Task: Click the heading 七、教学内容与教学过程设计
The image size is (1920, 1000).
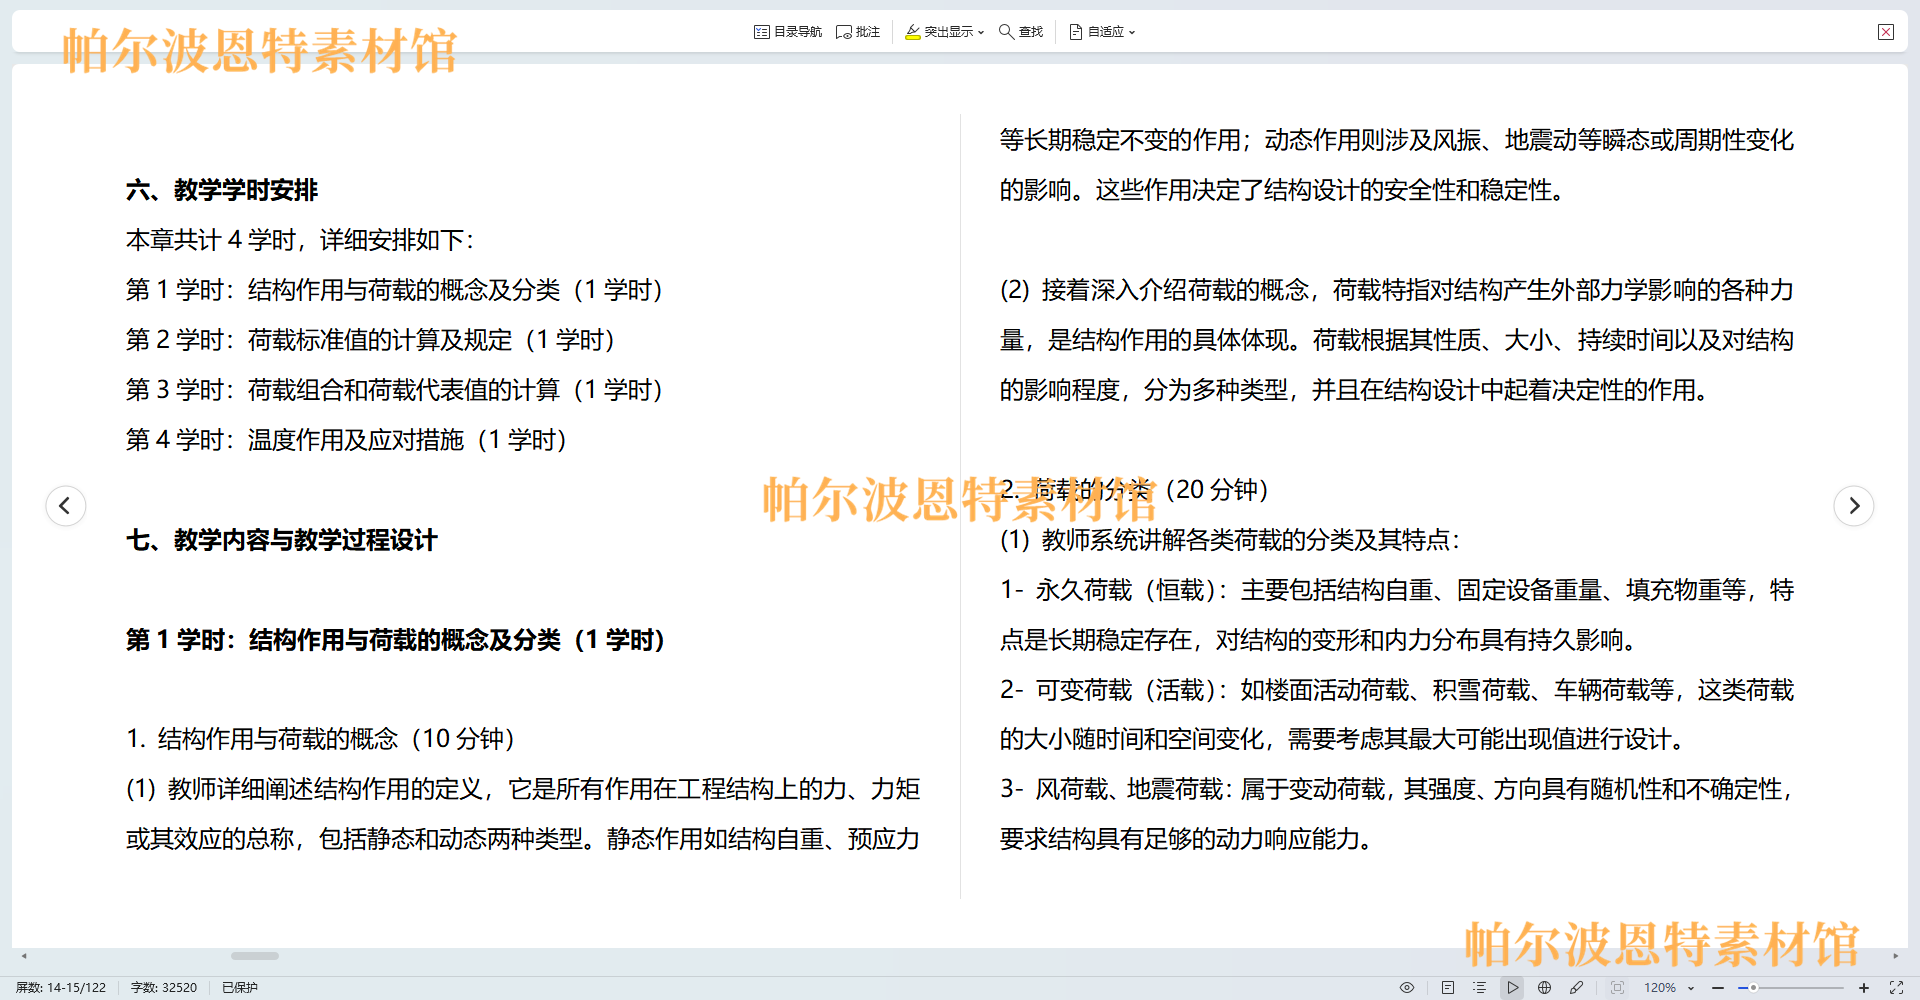Action: tap(282, 540)
